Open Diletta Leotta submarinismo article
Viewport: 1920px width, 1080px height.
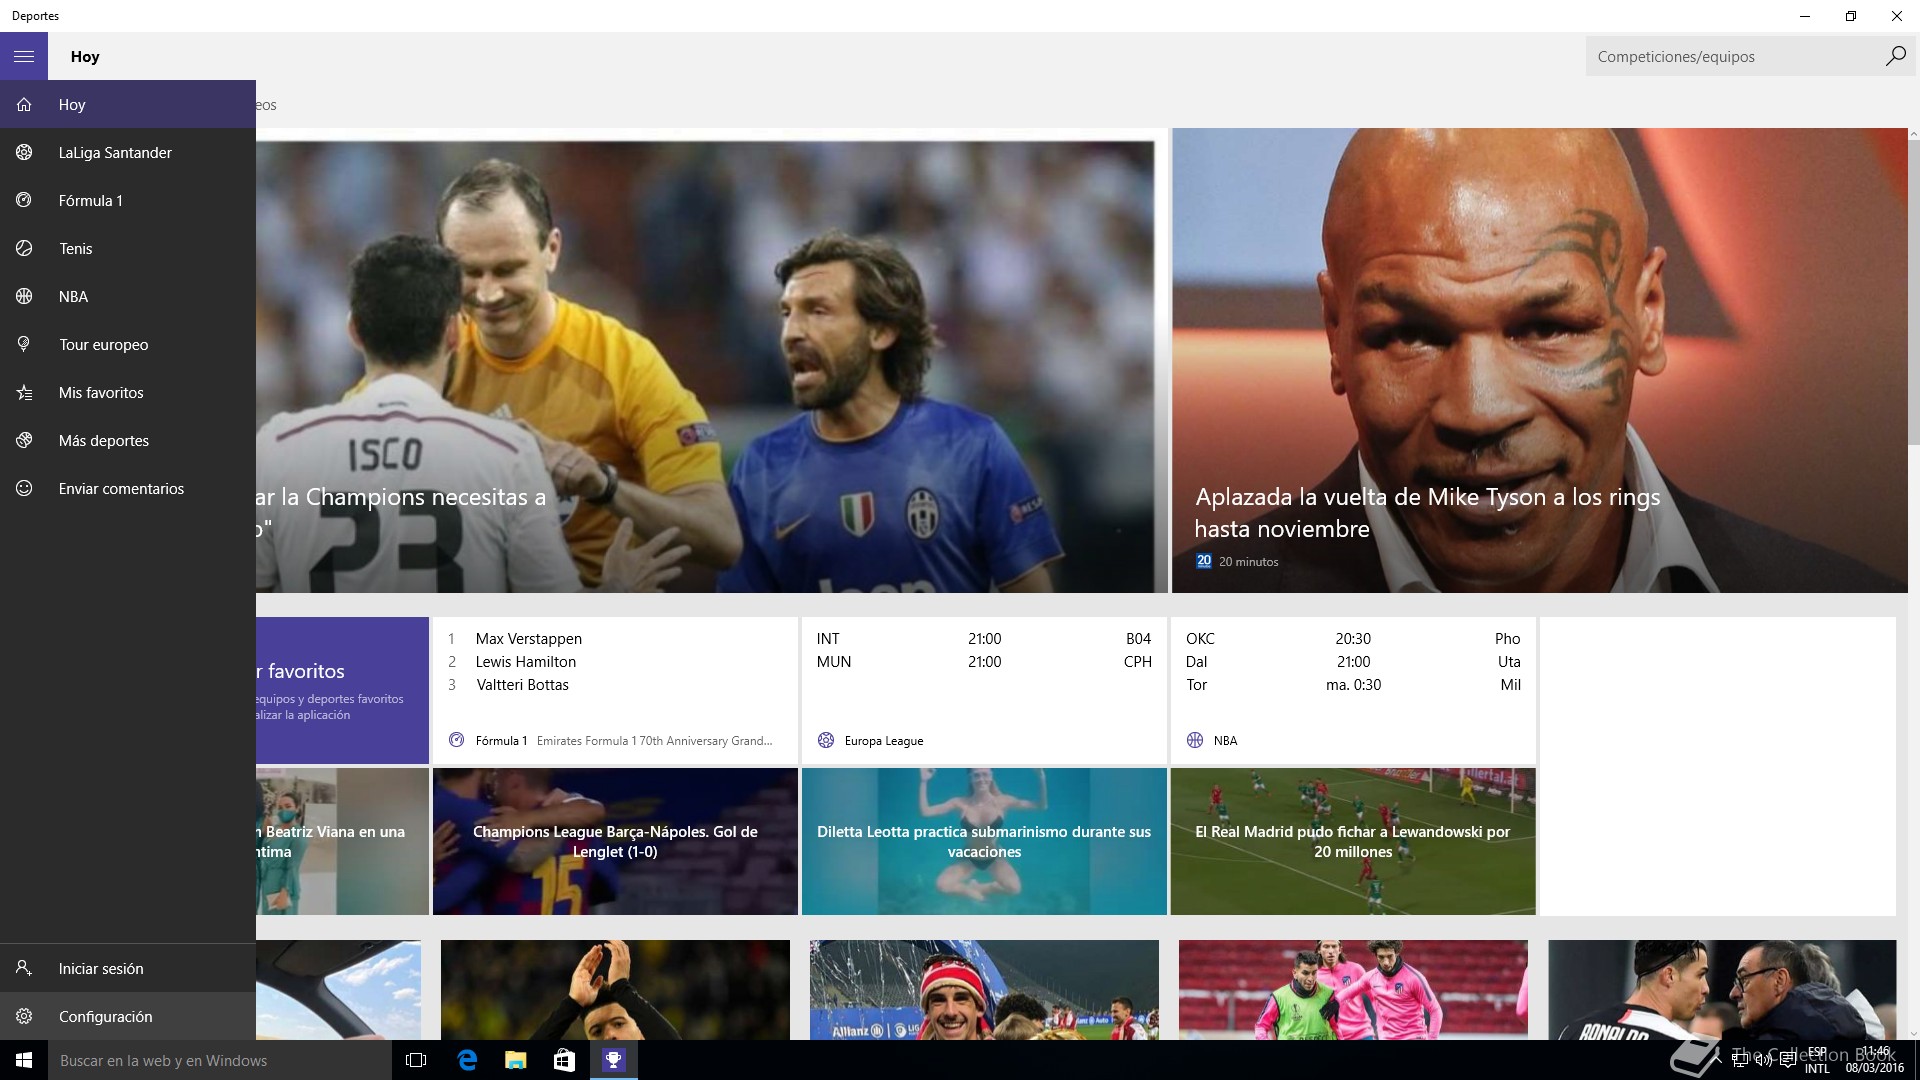pyautogui.click(x=984, y=841)
